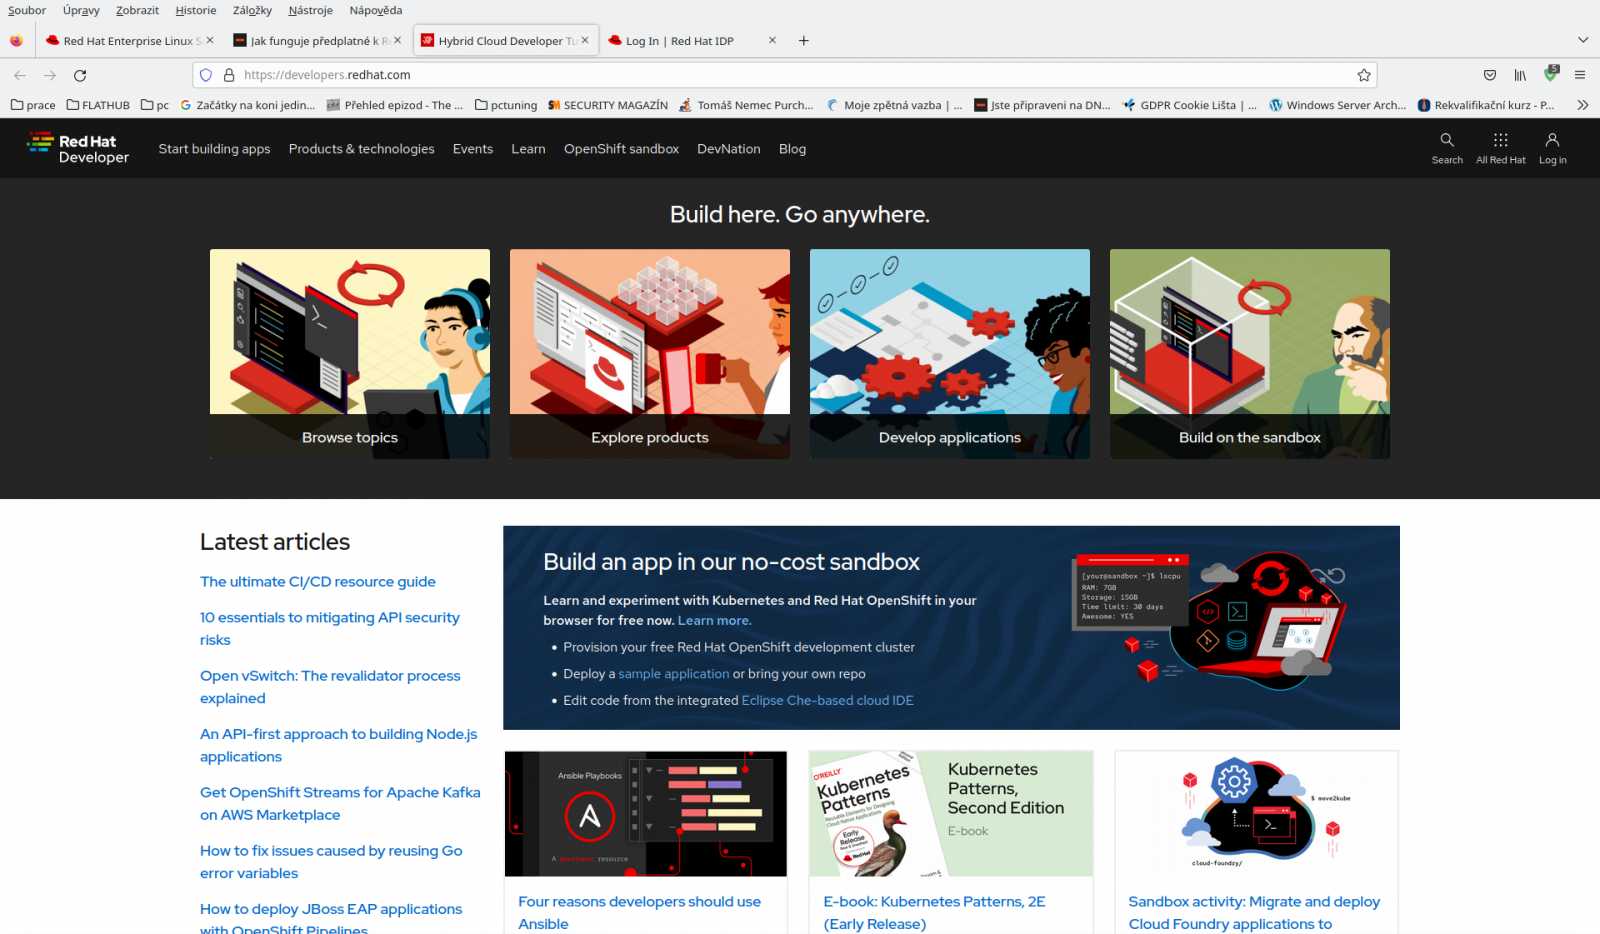The image size is (1600, 934).
Task: Expand Start building apps menu
Action: coord(214,149)
